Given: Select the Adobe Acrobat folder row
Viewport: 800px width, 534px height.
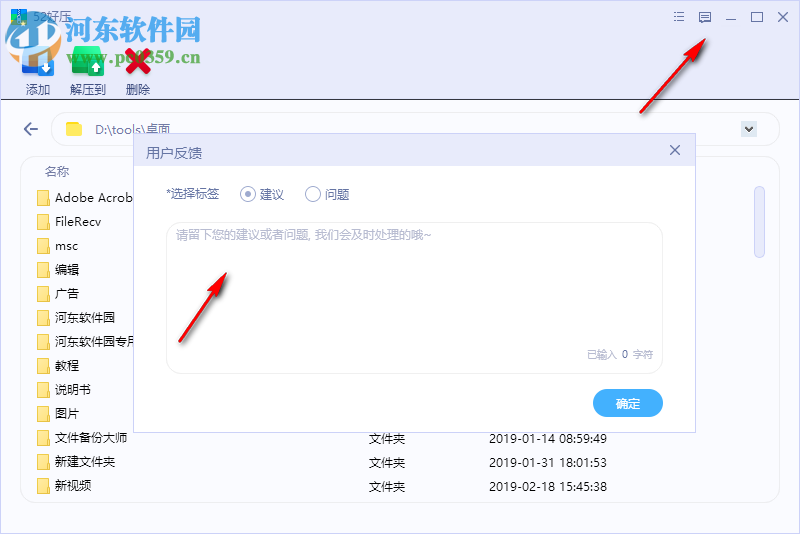Looking at the screenshot, I should (85, 197).
